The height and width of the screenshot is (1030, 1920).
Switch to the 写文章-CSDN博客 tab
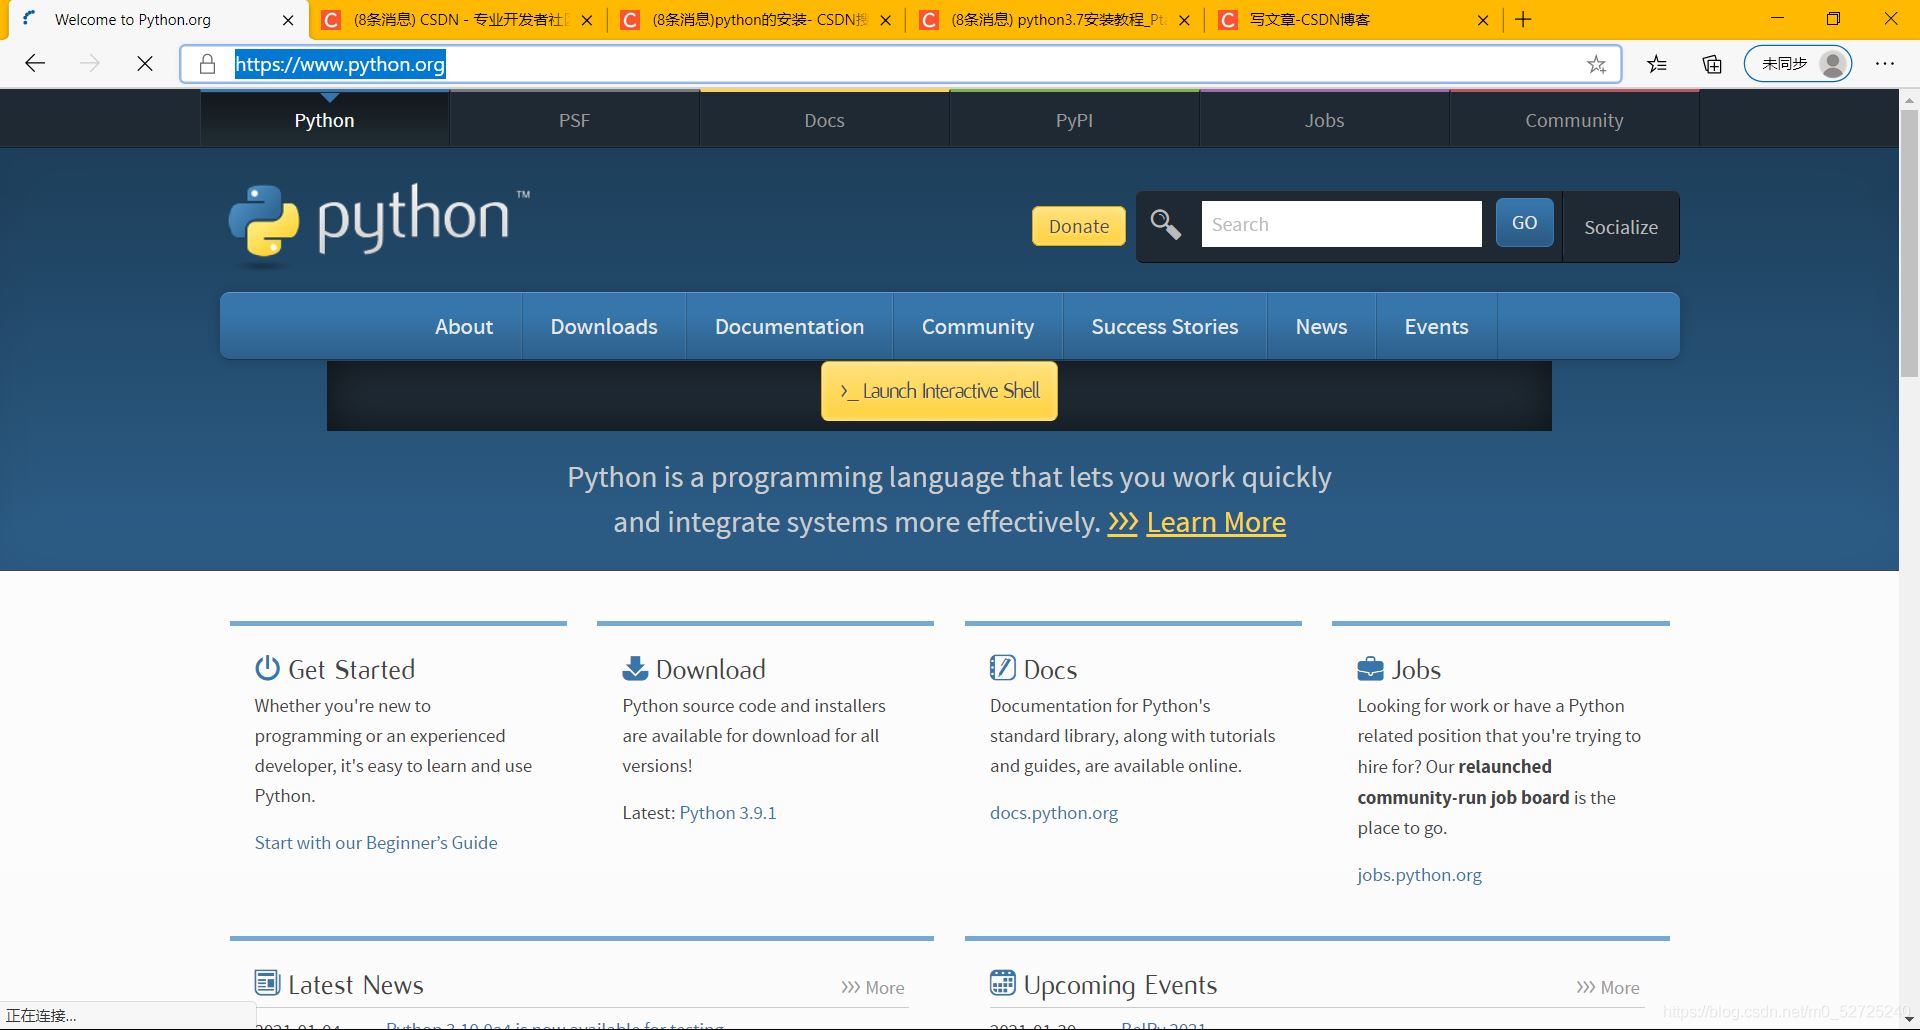pyautogui.click(x=1356, y=20)
